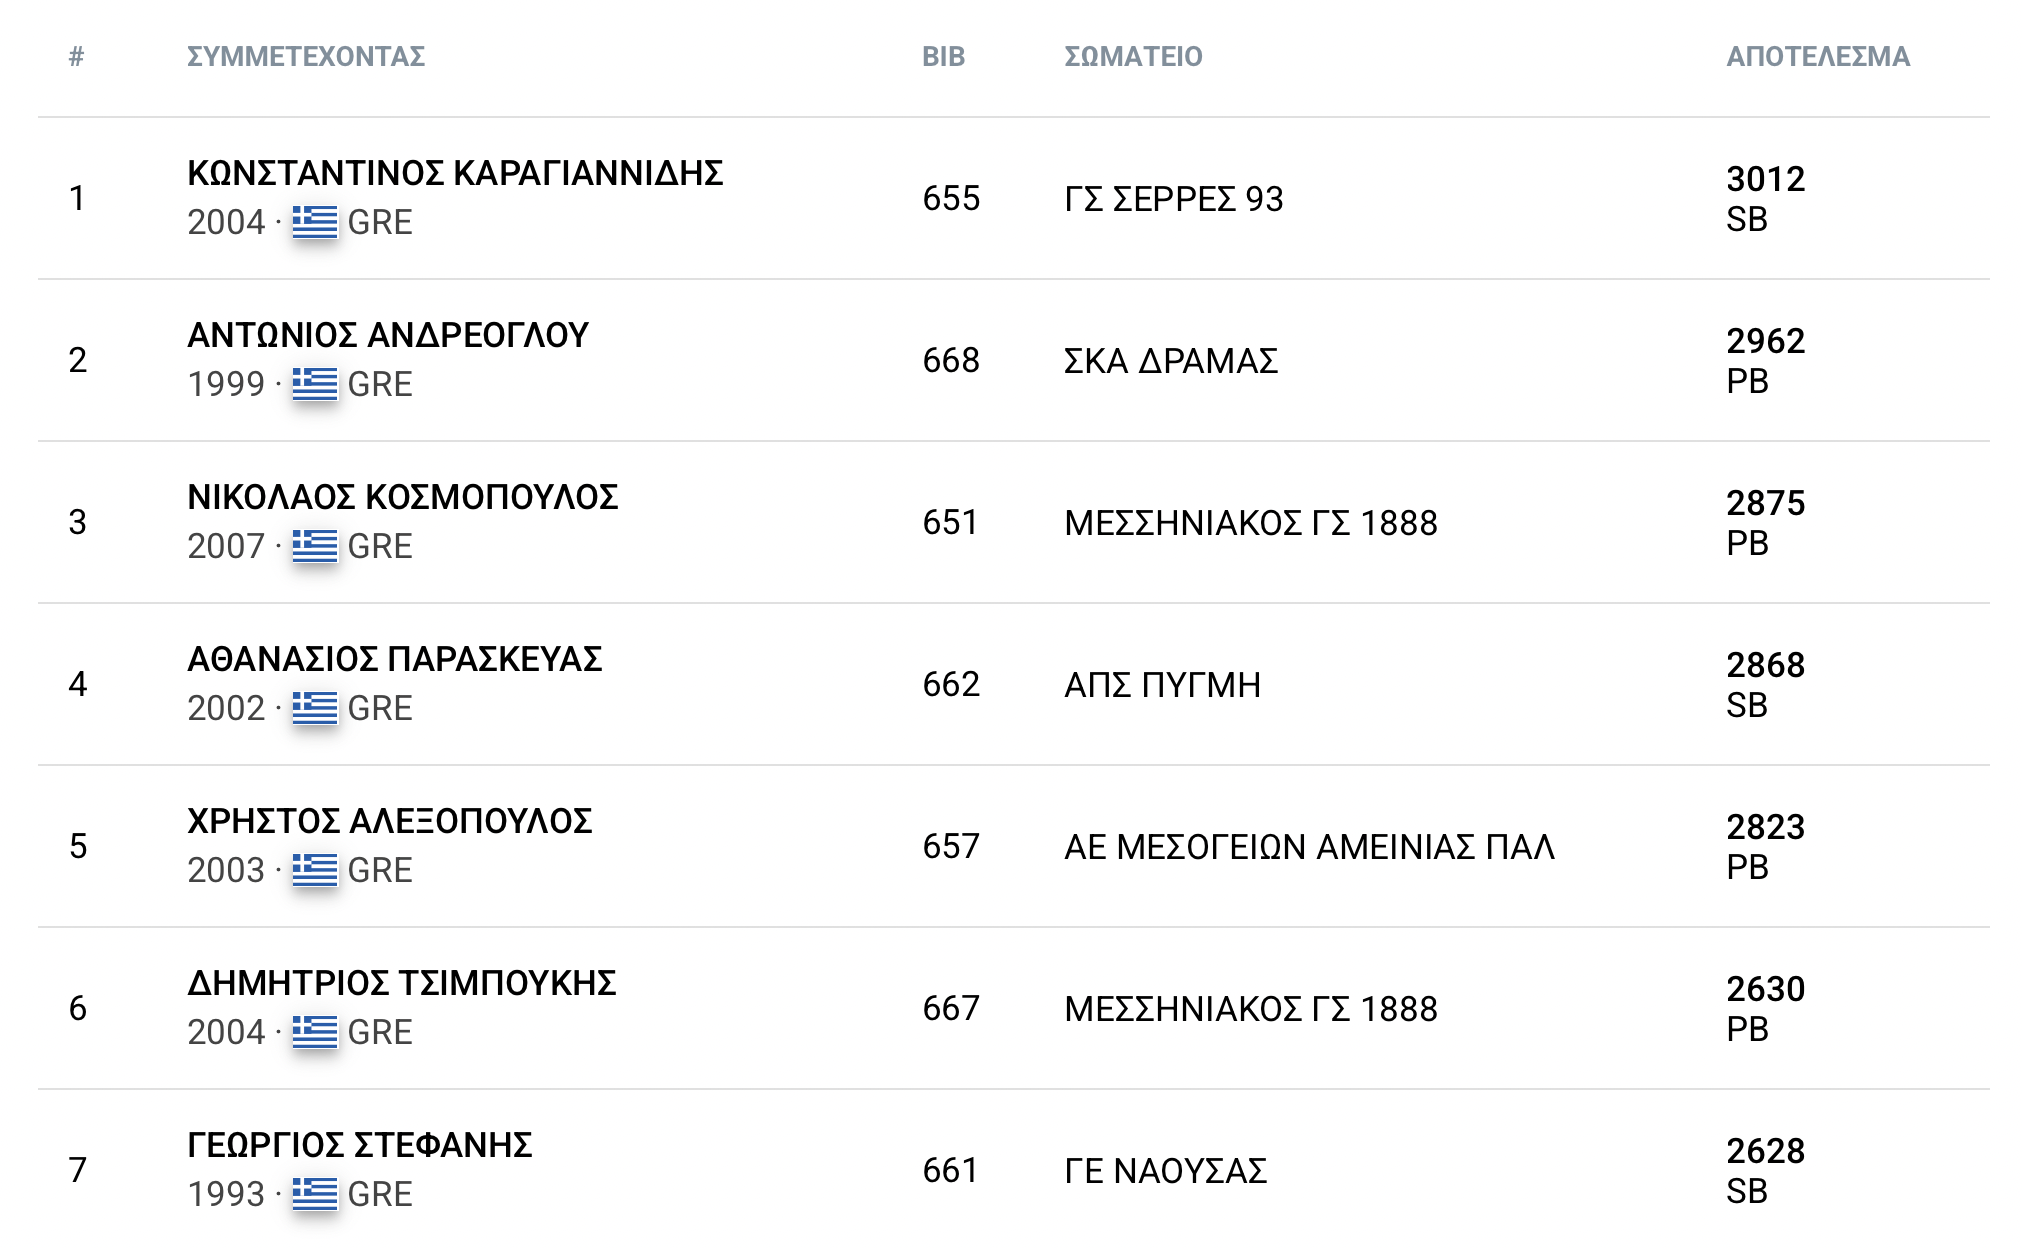This screenshot has width=2022, height=1248.
Task: Click Greek flag beside ΚΩΝΣΤΑΝΤΙΝΟΣ ΚΑΡΑΓΙΑΝΝΙΔΗΣ
Action: click(314, 222)
